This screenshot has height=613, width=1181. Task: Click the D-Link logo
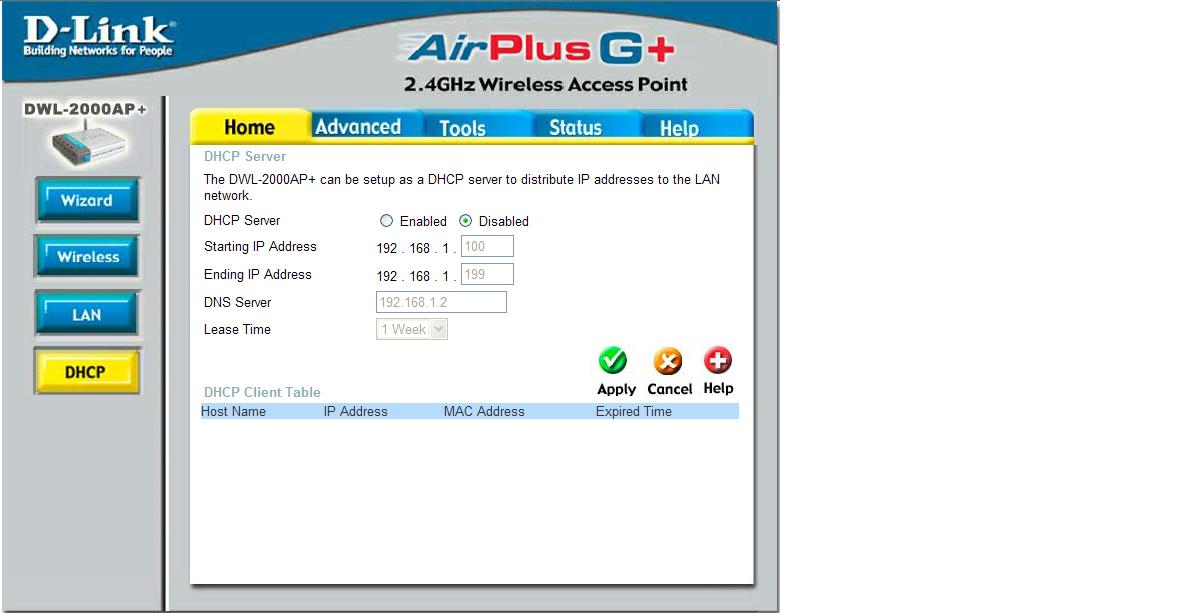[x=98, y=36]
